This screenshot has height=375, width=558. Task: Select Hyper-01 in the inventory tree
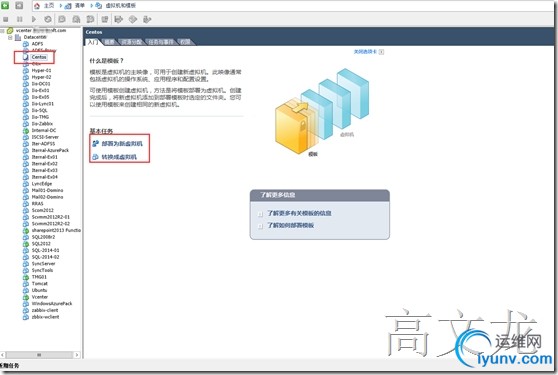[x=41, y=70]
